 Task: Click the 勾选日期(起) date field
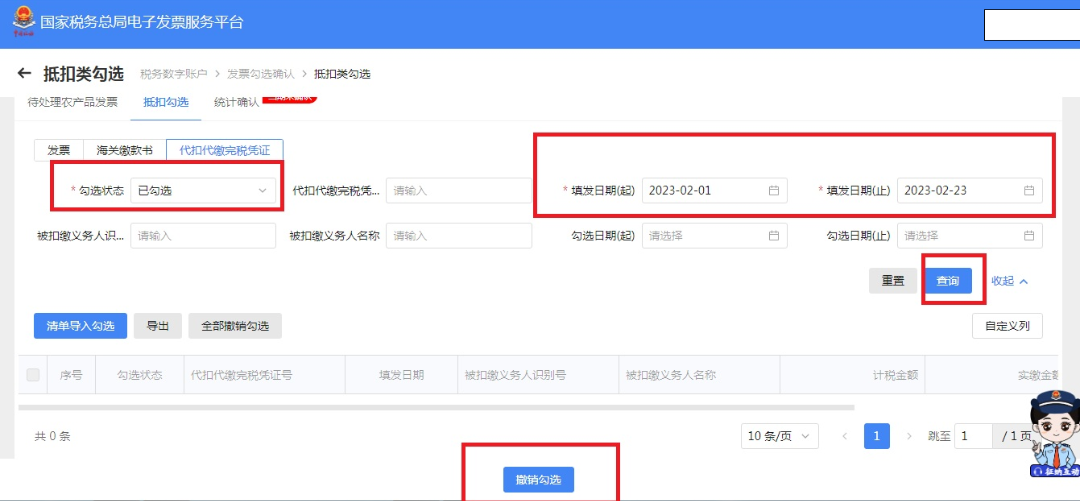(x=714, y=236)
